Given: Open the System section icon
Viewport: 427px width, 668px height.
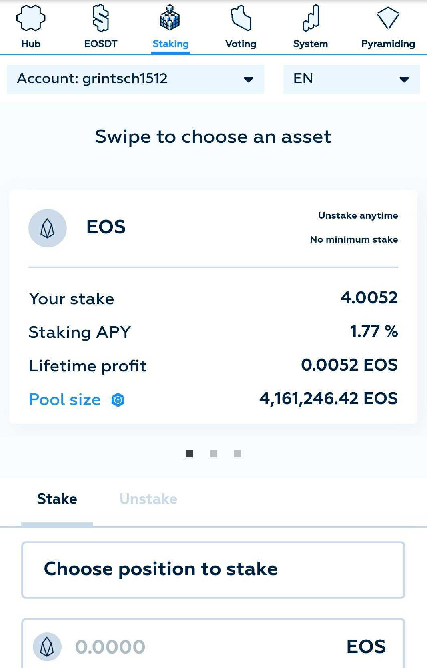Looking at the screenshot, I should [x=311, y=18].
